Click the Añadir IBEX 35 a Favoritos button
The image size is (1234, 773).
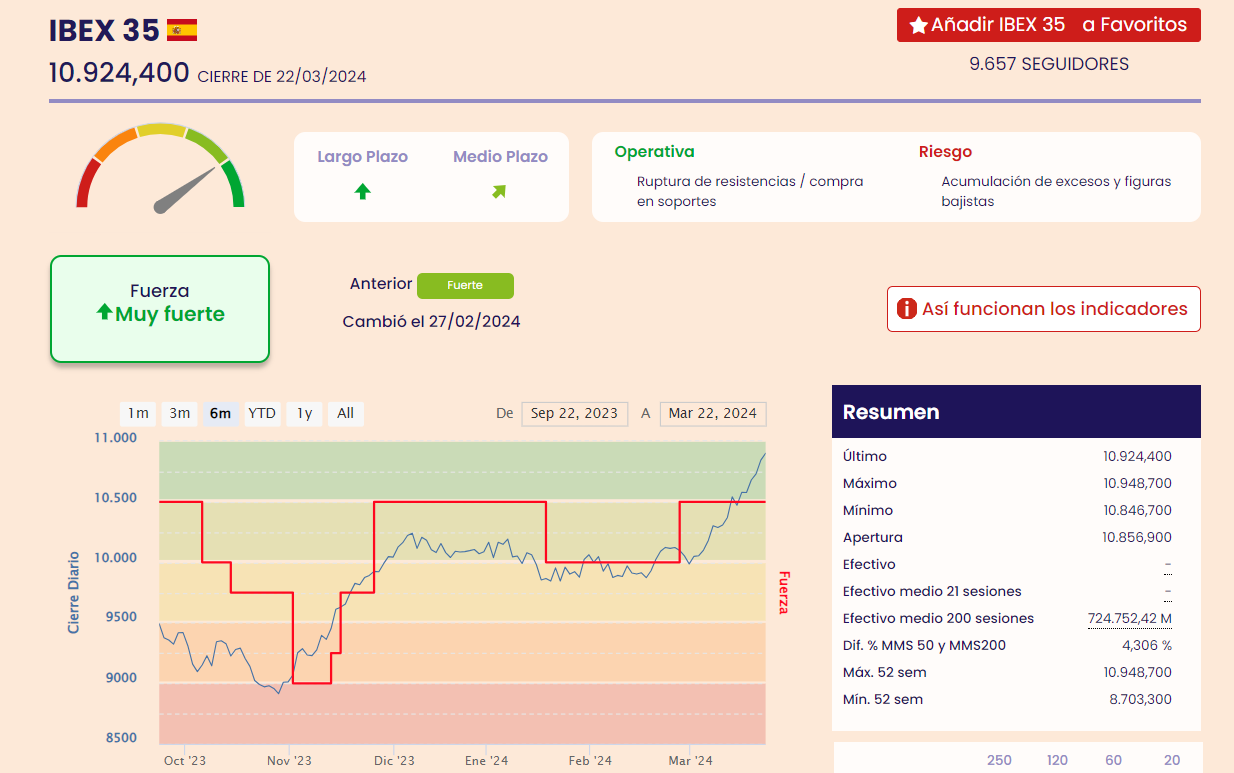(x=1048, y=25)
